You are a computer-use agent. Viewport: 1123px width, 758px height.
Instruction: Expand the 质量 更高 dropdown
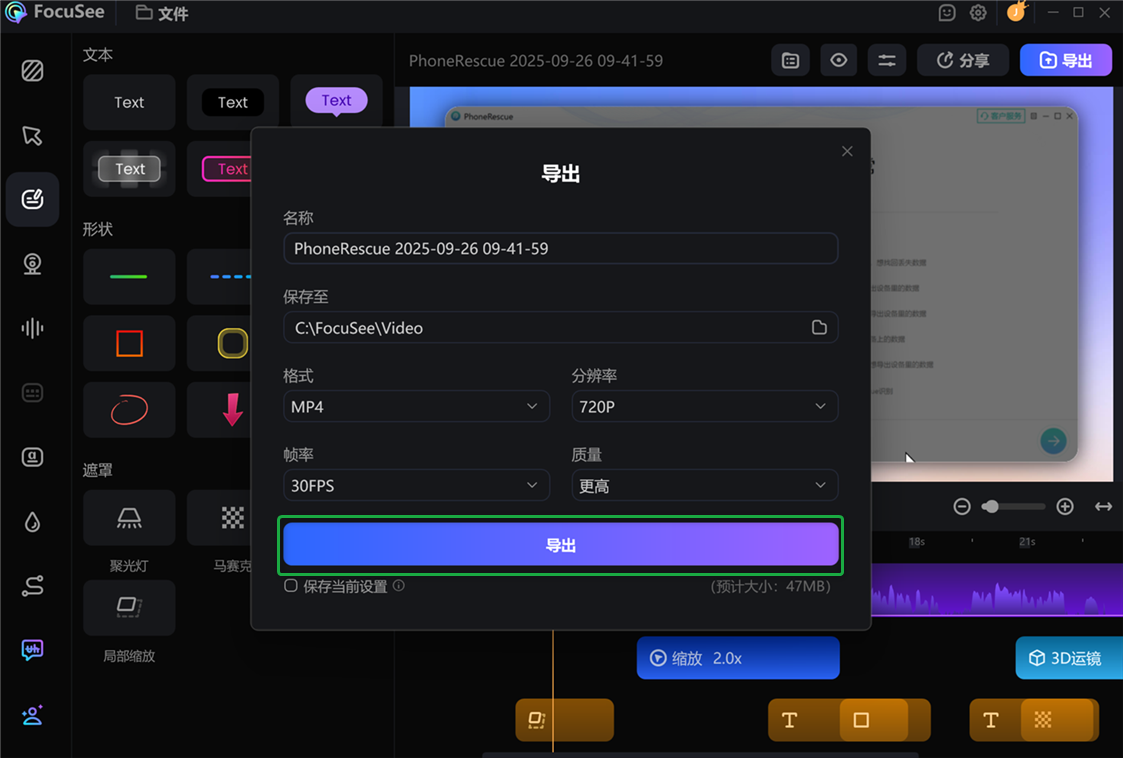click(705, 485)
